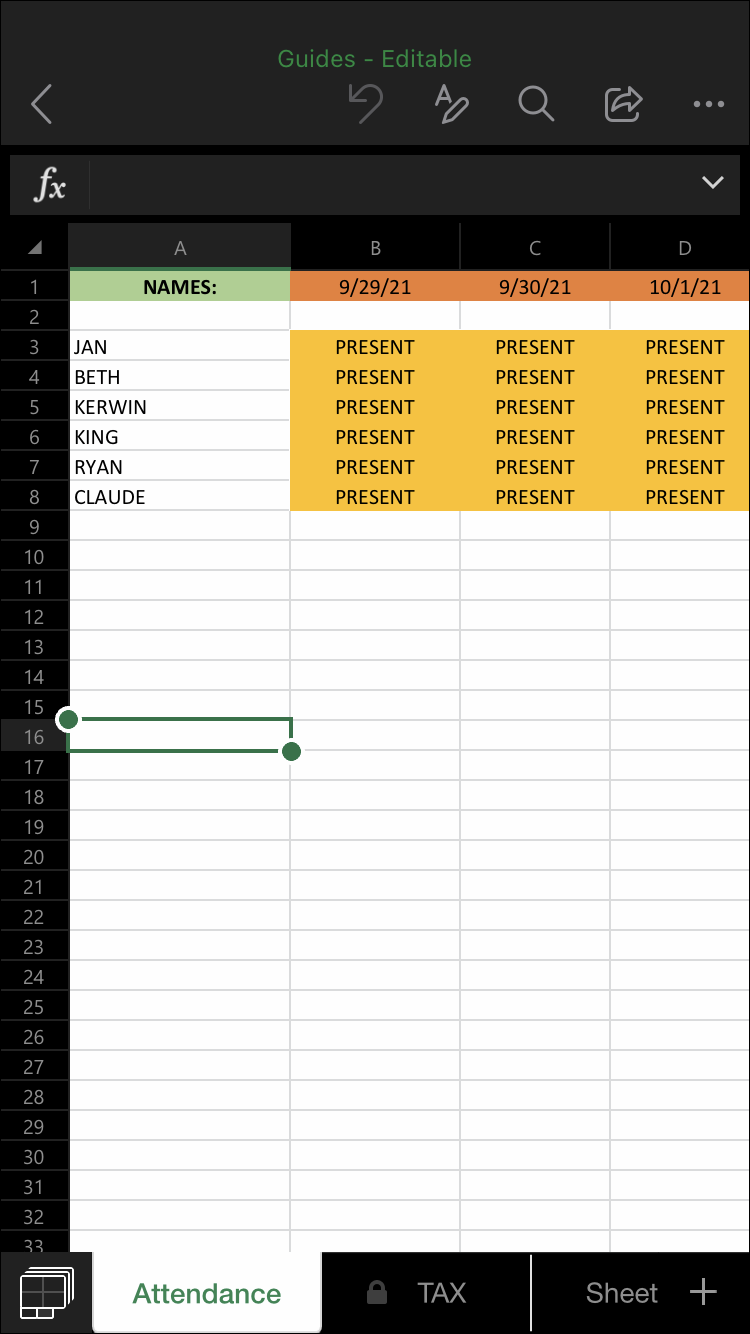Select column B header

click(x=375, y=248)
